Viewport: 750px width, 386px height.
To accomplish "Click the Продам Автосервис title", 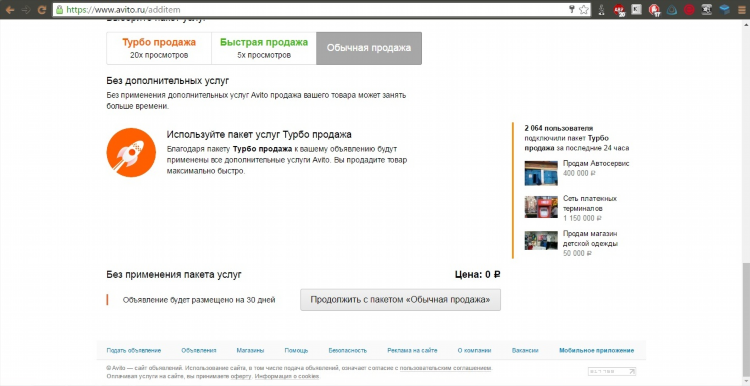I will pyautogui.click(x=596, y=164).
